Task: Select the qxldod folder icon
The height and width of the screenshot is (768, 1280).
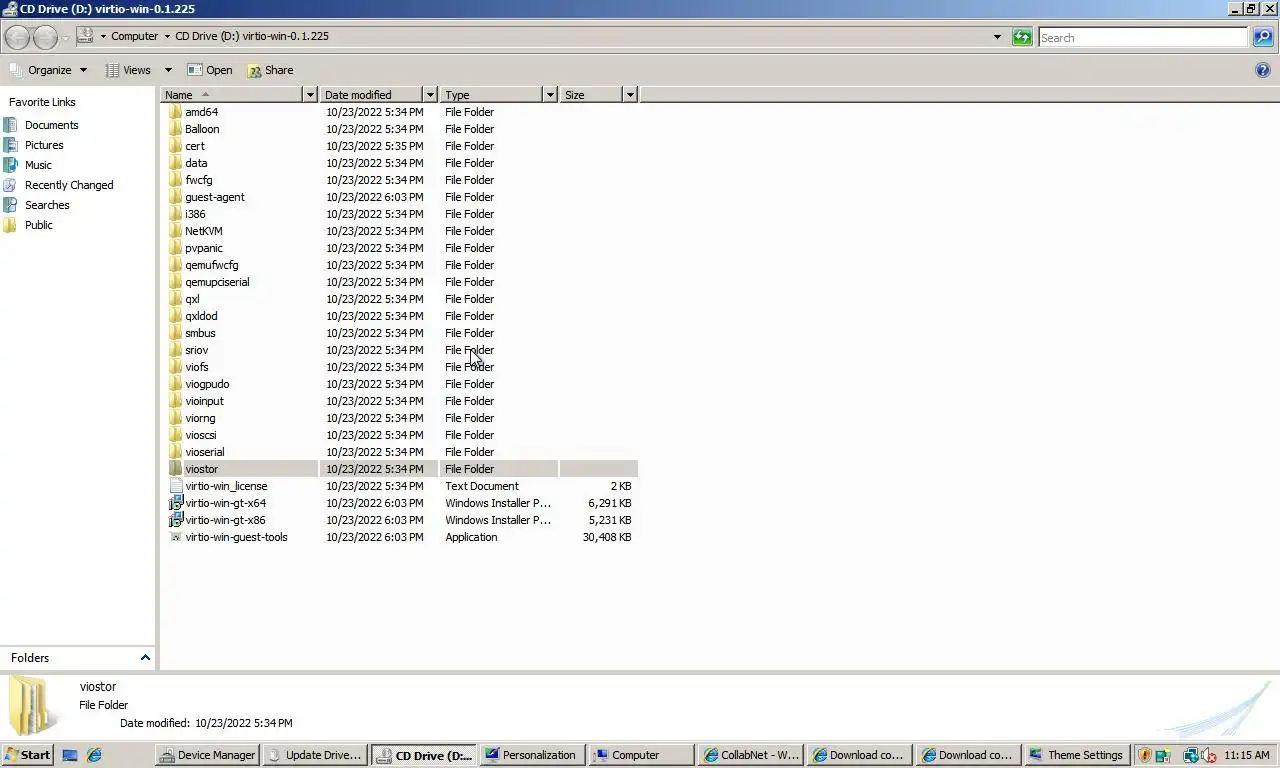Action: 175,316
